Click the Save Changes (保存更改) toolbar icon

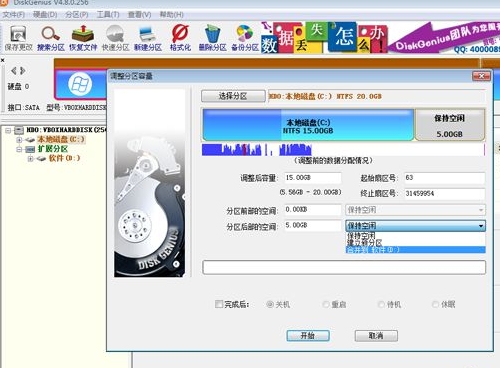18,38
